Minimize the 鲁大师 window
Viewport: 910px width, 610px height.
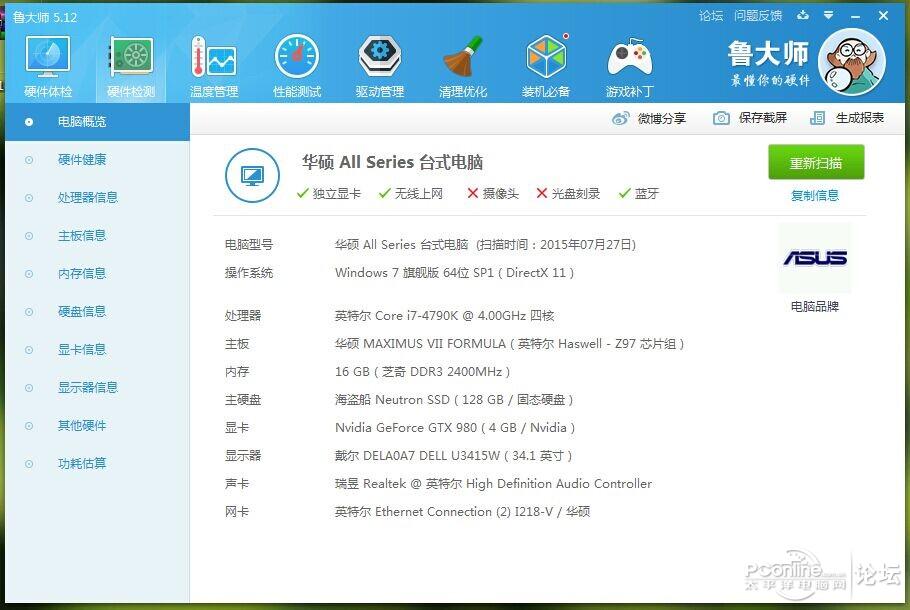[x=855, y=16]
